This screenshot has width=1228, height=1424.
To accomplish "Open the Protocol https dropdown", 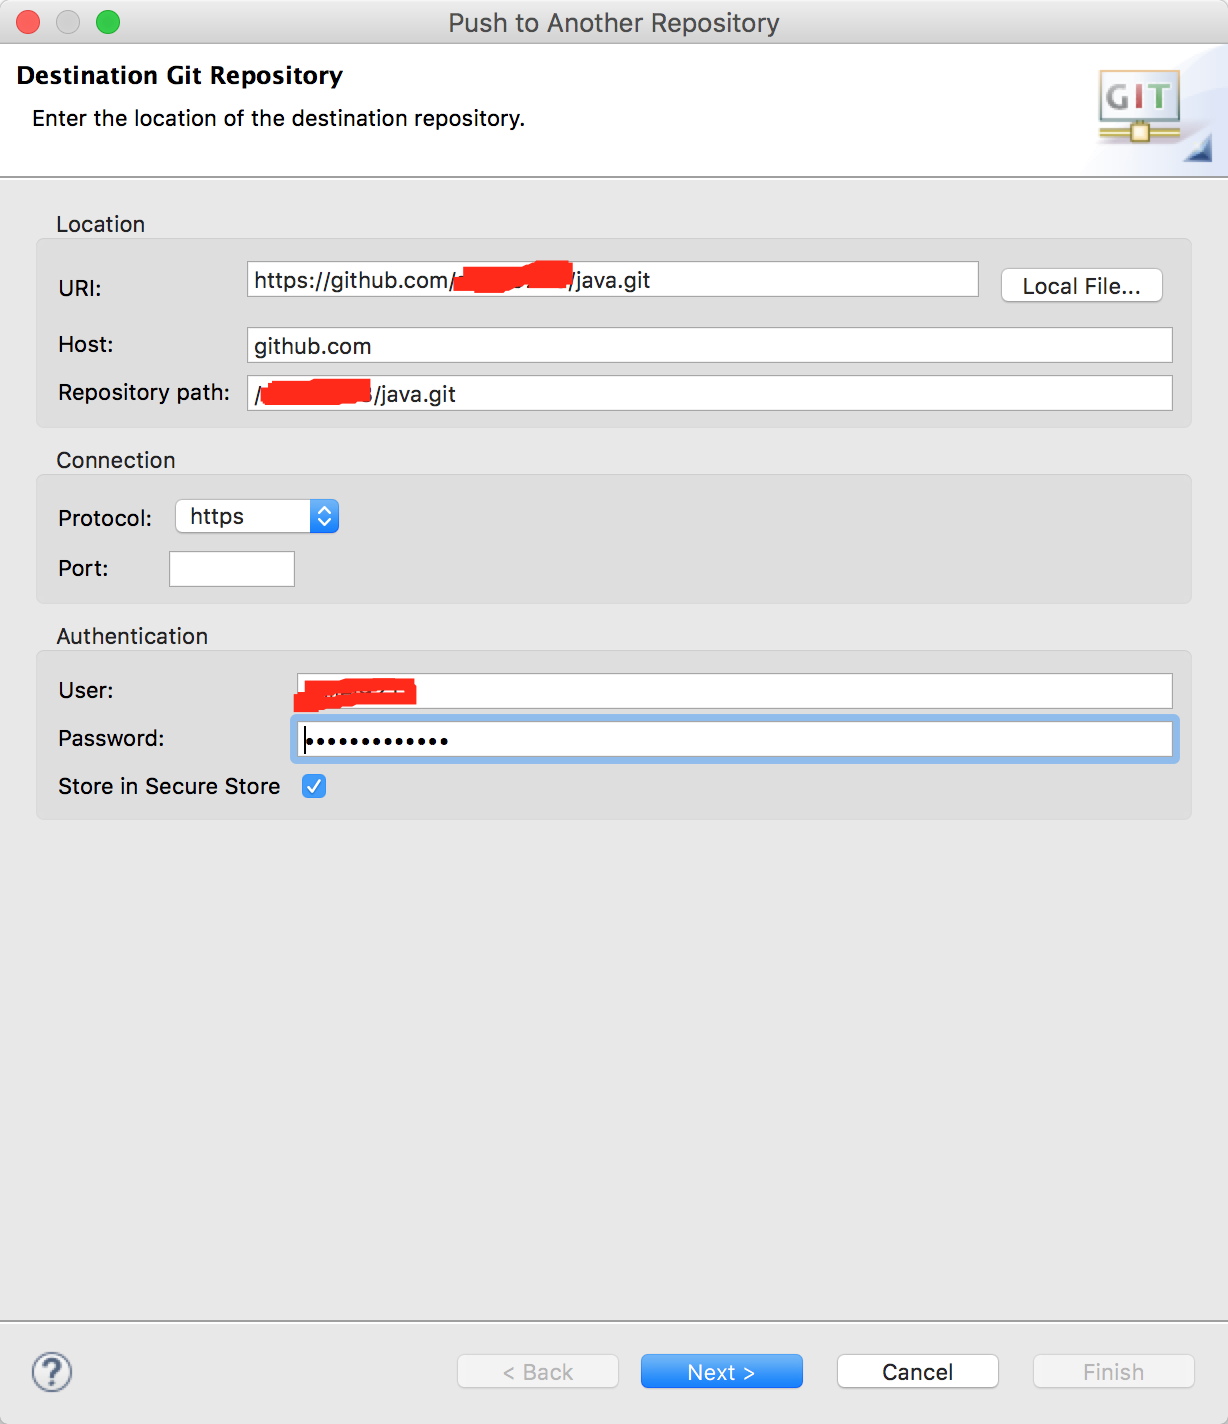I will pyautogui.click(x=257, y=516).
